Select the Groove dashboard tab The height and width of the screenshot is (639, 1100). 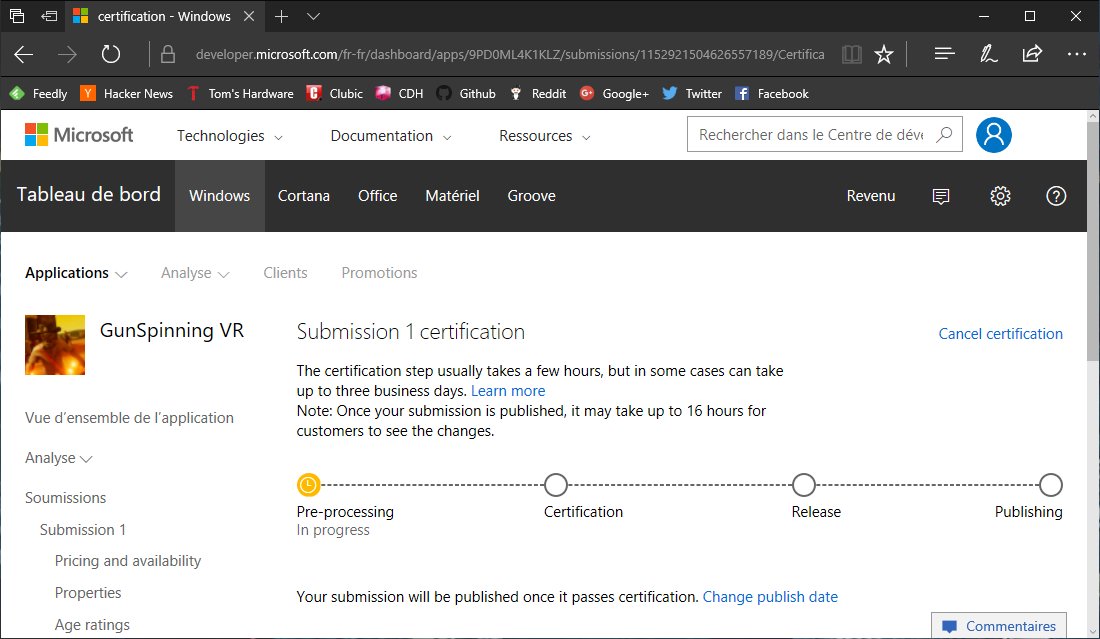[532, 196]
